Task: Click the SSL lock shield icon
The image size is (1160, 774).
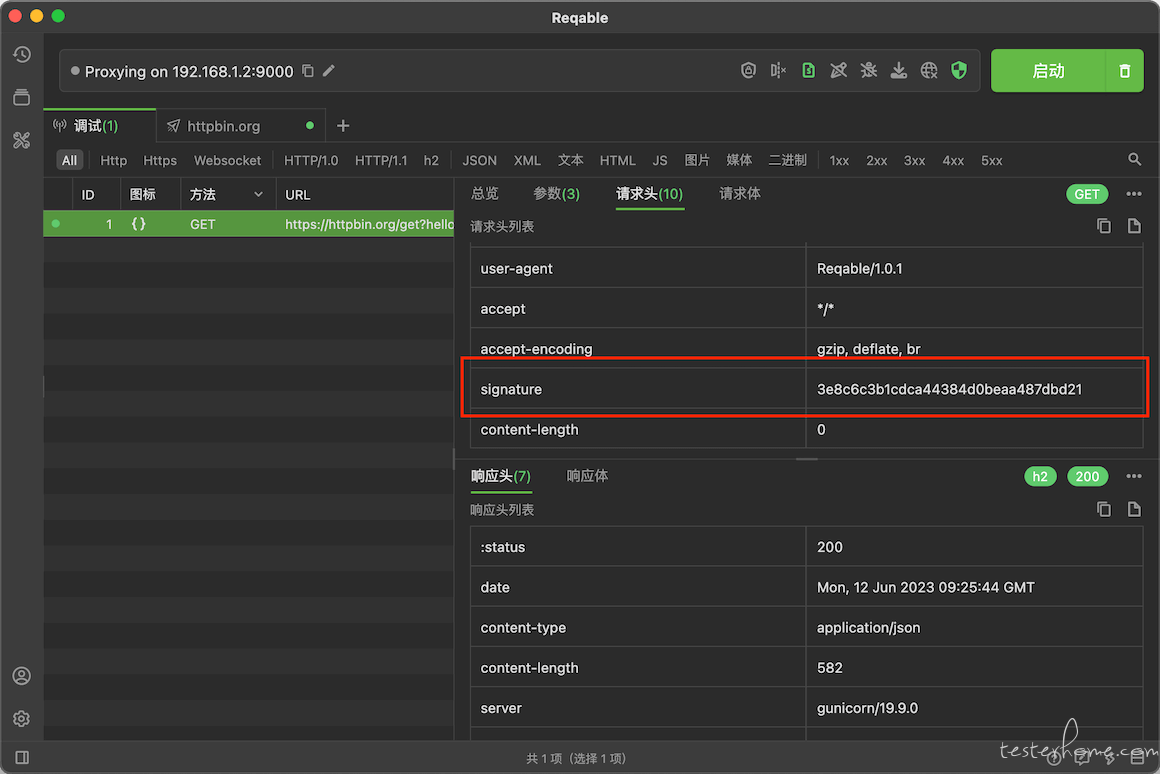Action: [x=748, y=70]
